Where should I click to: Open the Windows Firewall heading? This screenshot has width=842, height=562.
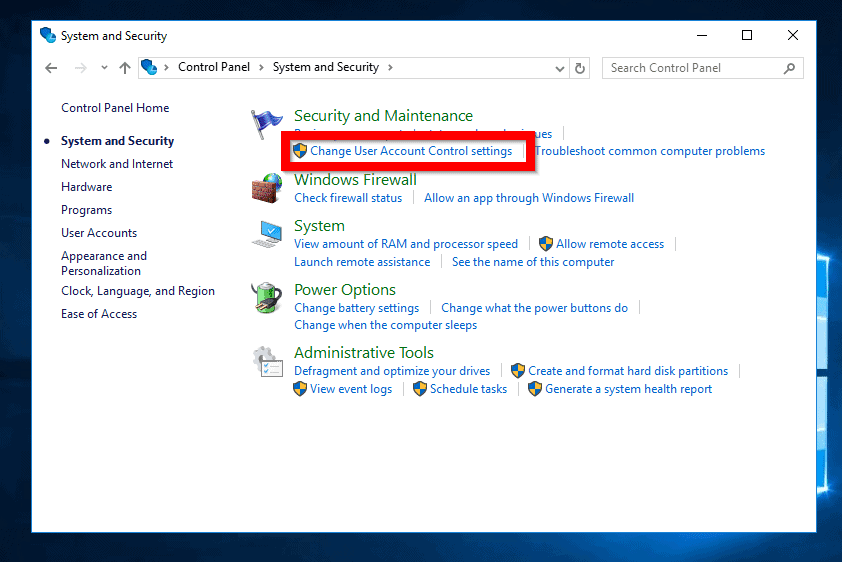(x=355, y=180)
